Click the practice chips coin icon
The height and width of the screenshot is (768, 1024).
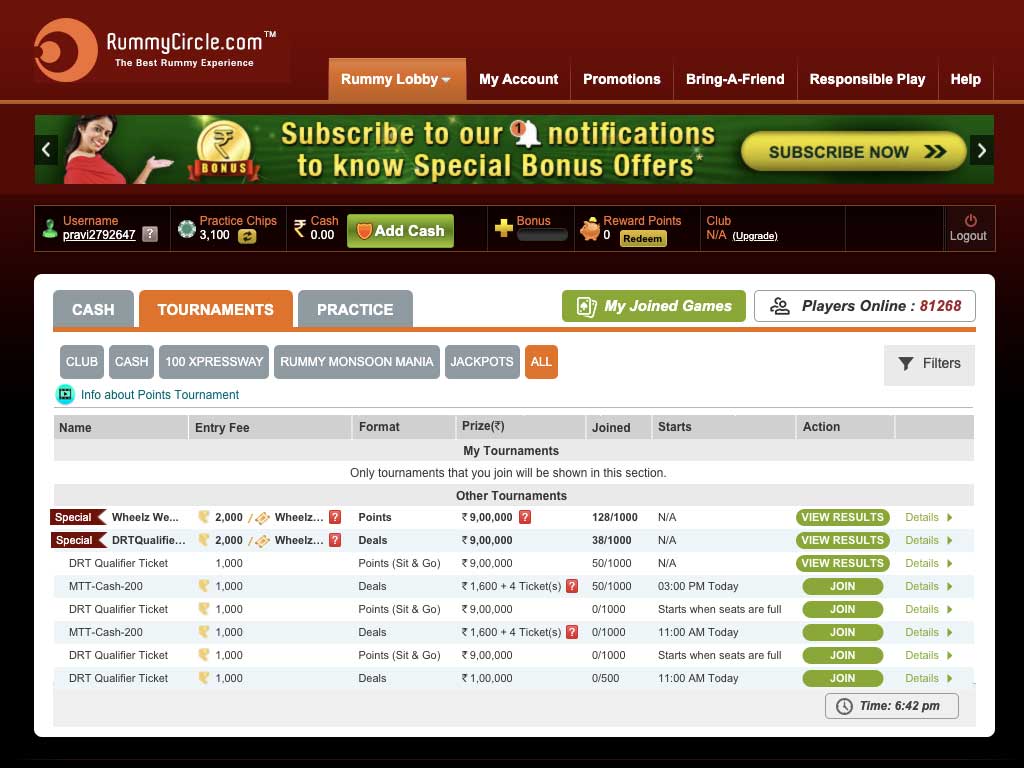coord(187,229)
